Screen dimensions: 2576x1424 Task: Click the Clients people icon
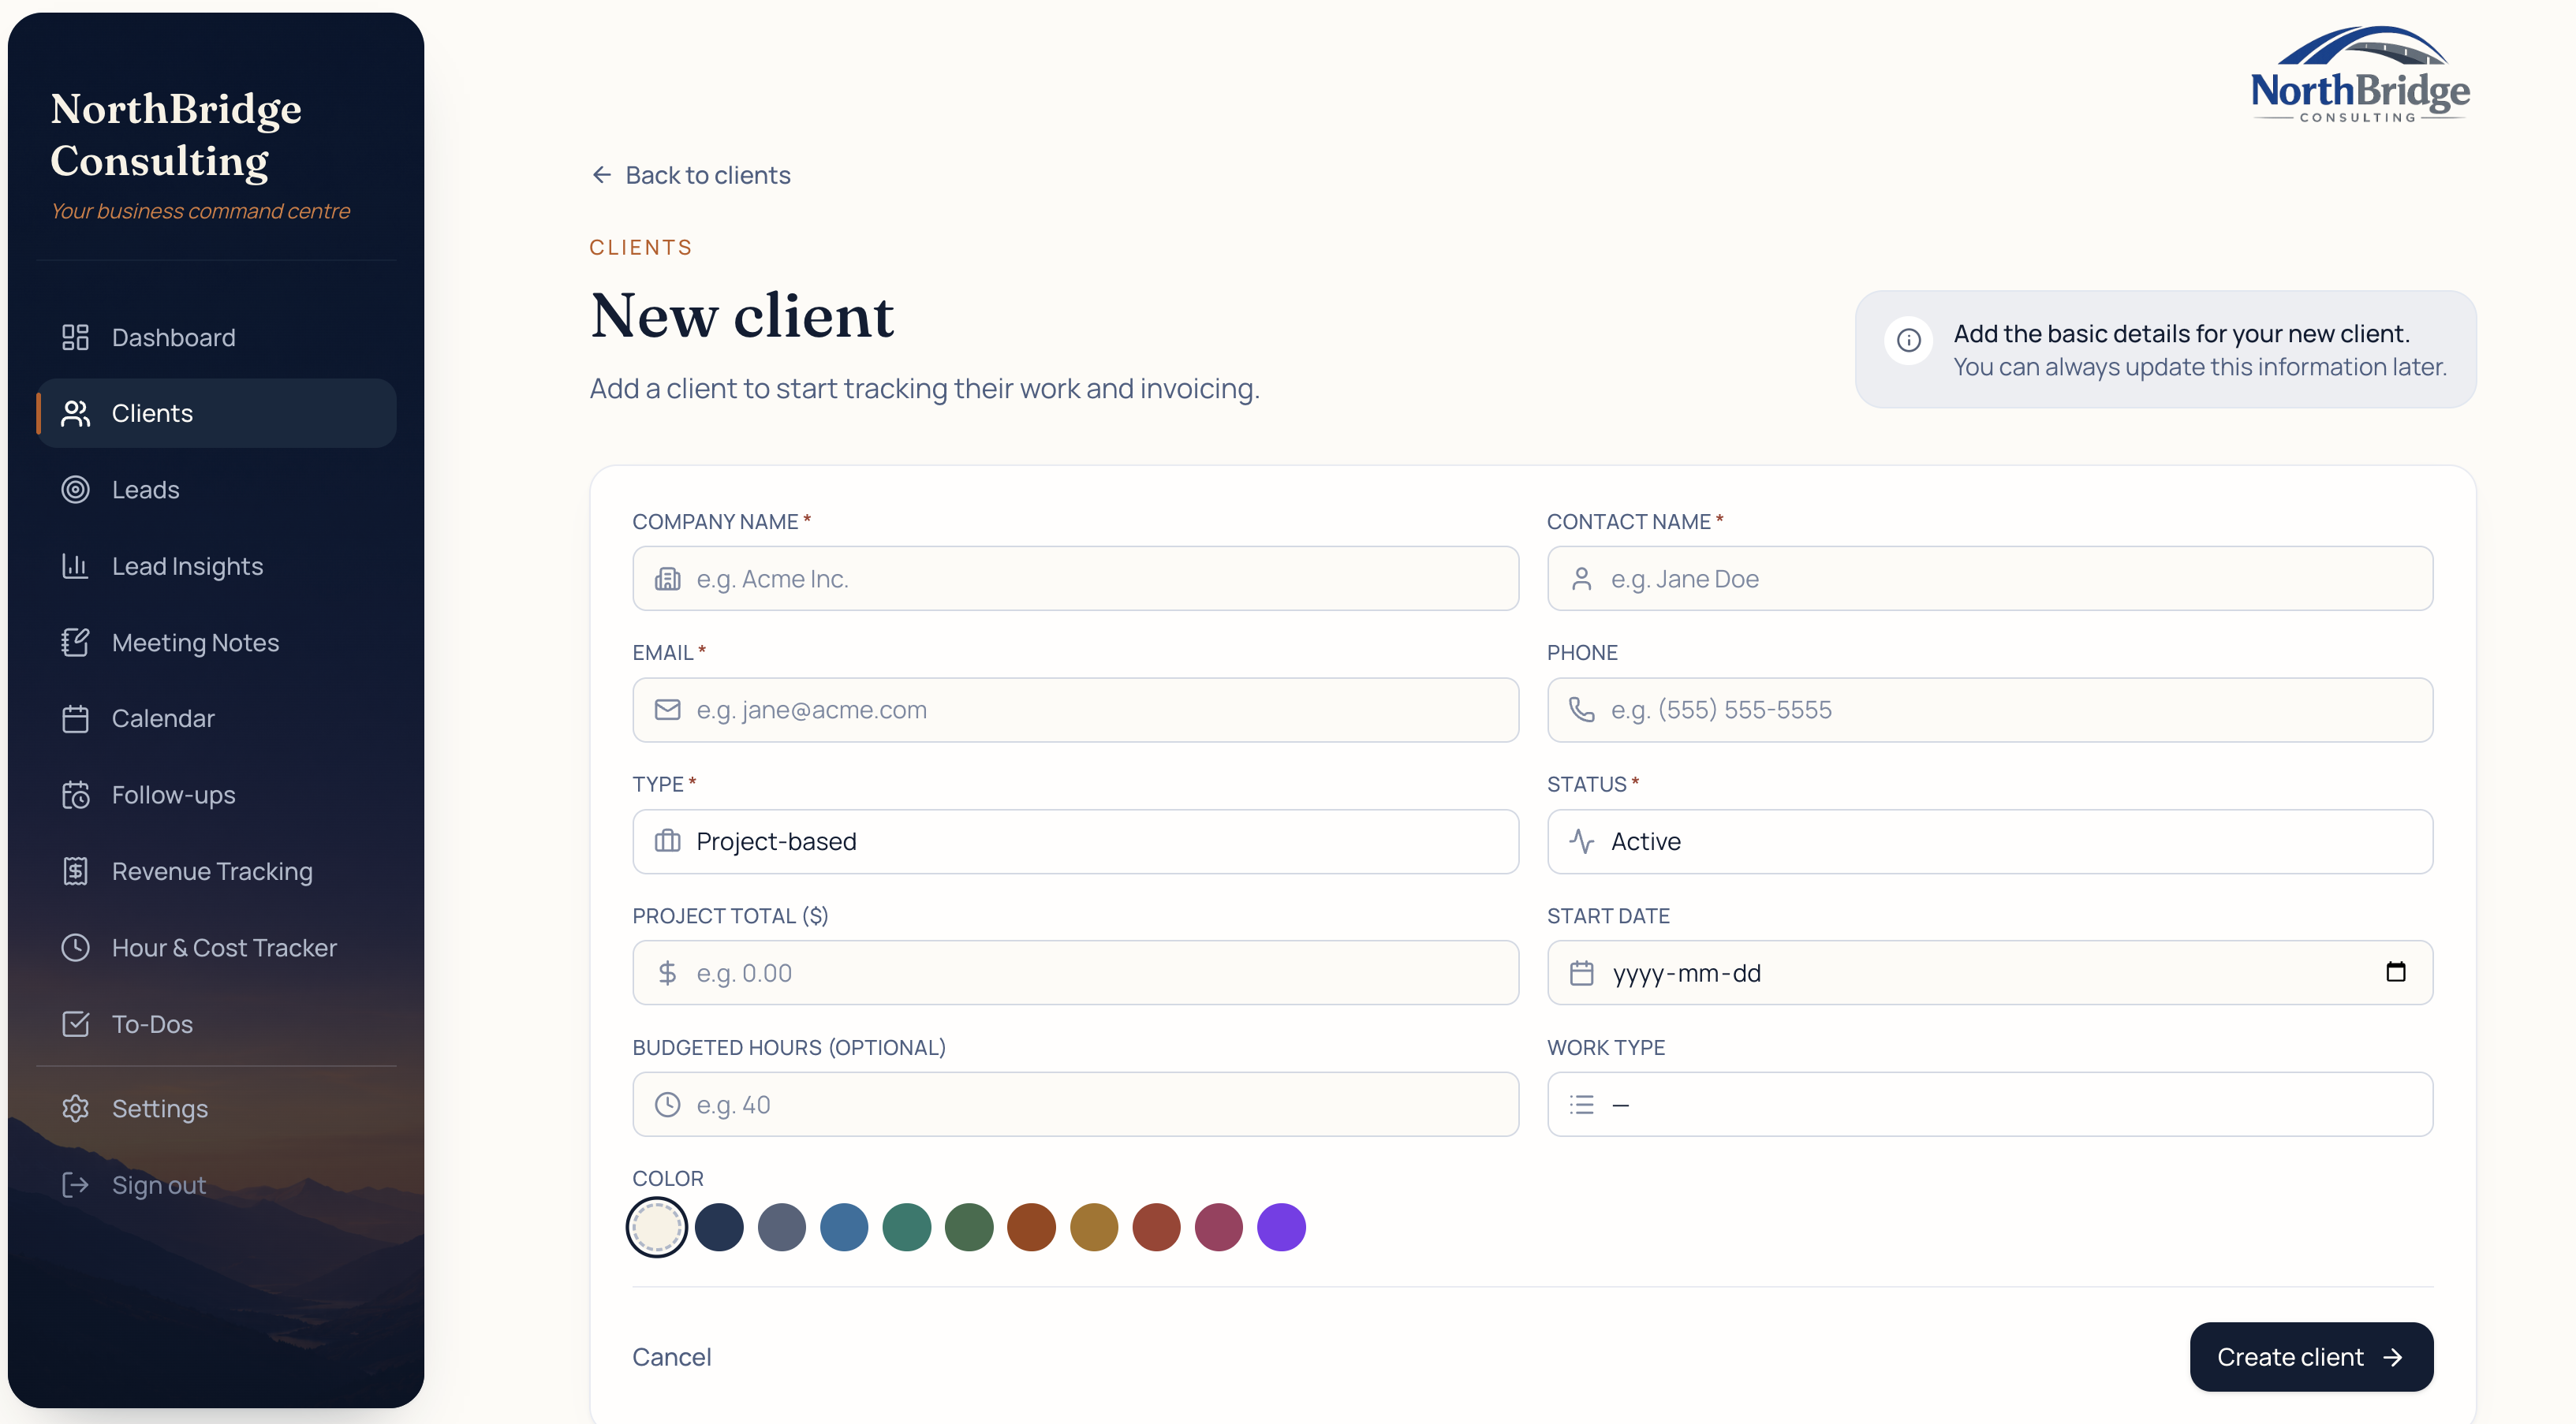click(75, 414)
